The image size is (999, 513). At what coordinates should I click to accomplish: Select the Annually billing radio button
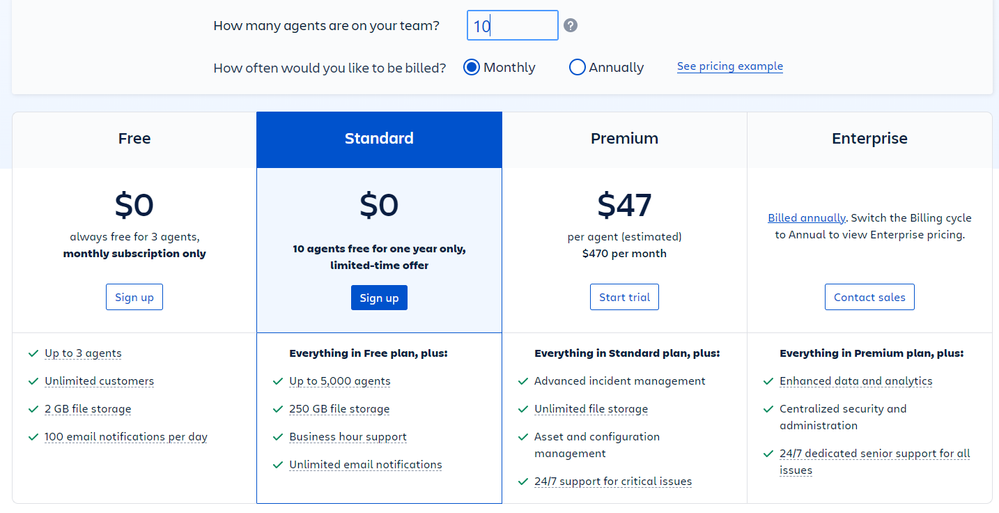(577, 68)
